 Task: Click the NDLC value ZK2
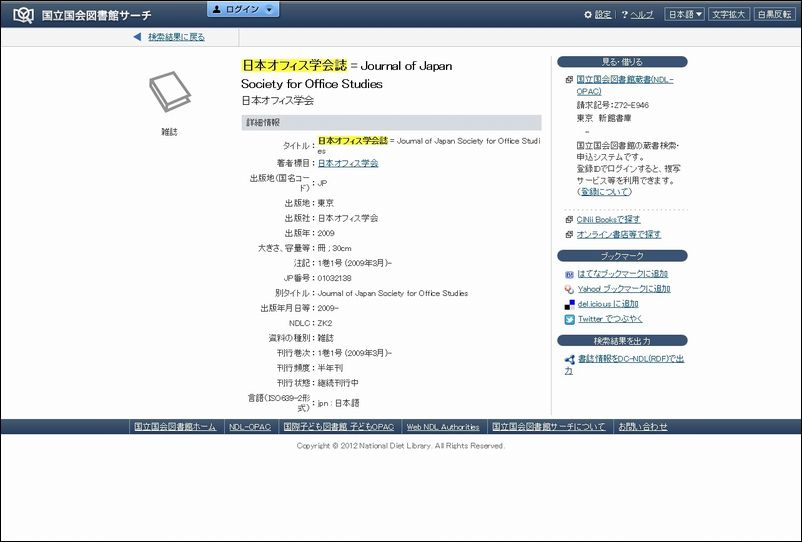click(325, 323)
